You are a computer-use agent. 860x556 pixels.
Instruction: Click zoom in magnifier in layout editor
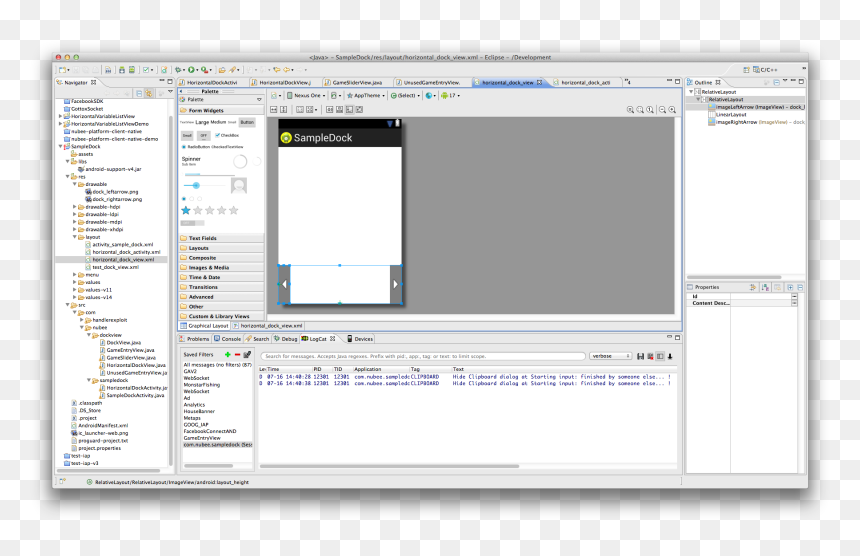coord(672,110)
